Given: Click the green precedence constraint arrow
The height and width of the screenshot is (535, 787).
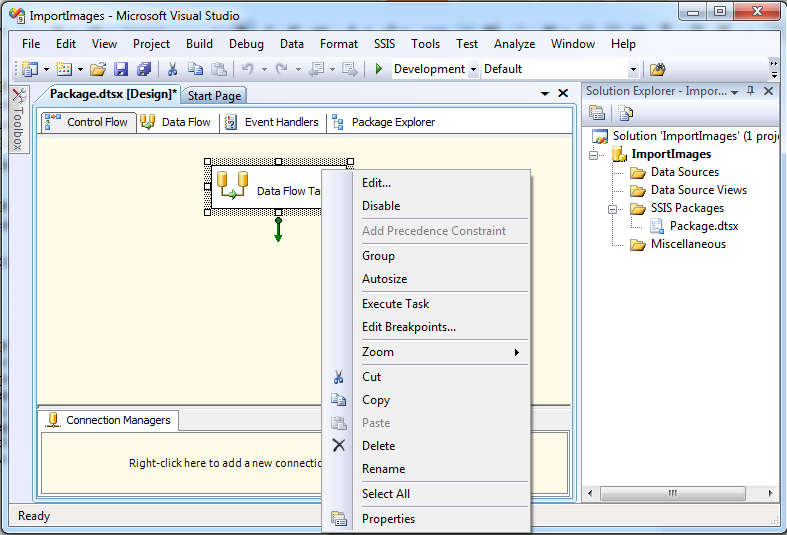Looking at the screenshot, I should click(x=278, y=229).
